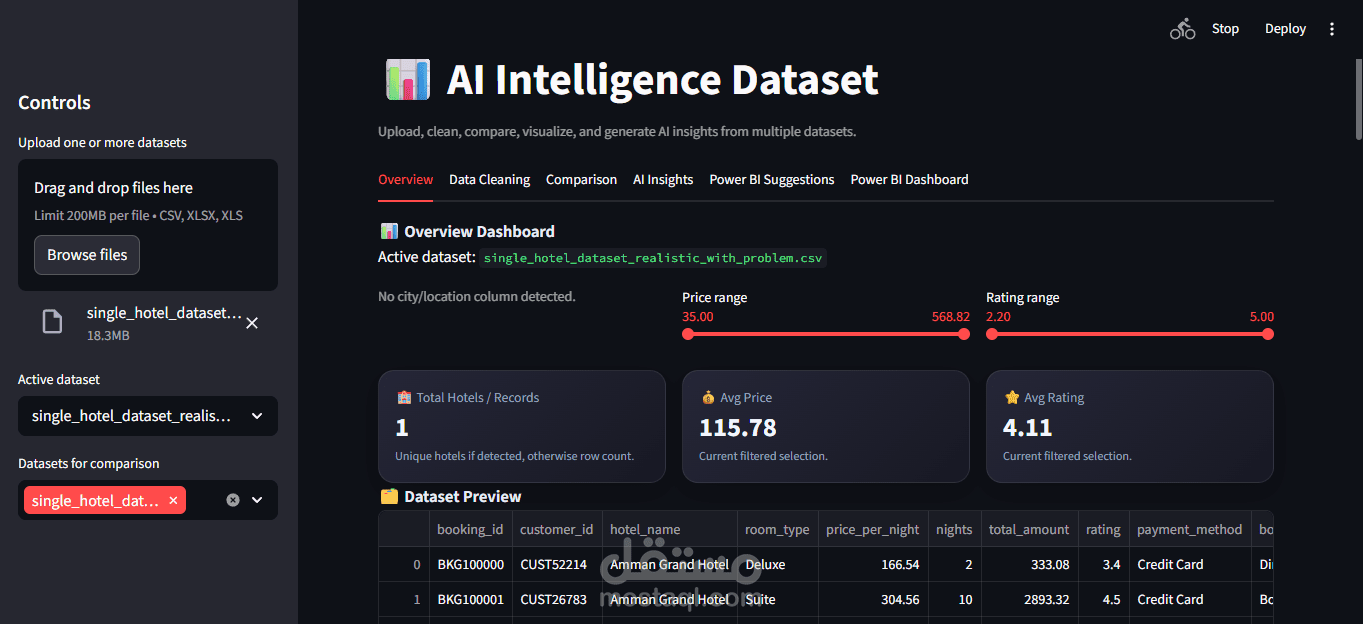This screenshot has height=624, width=1363.
Task: Remove the single_hotel_dat... comparison tag
Action: [173, 501]
